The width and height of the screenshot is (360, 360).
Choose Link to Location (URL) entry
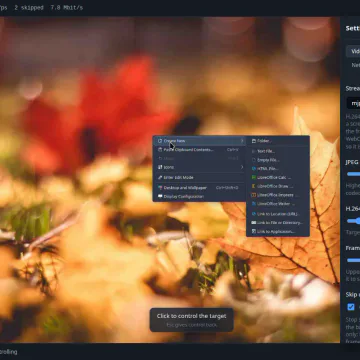[278, 214]
